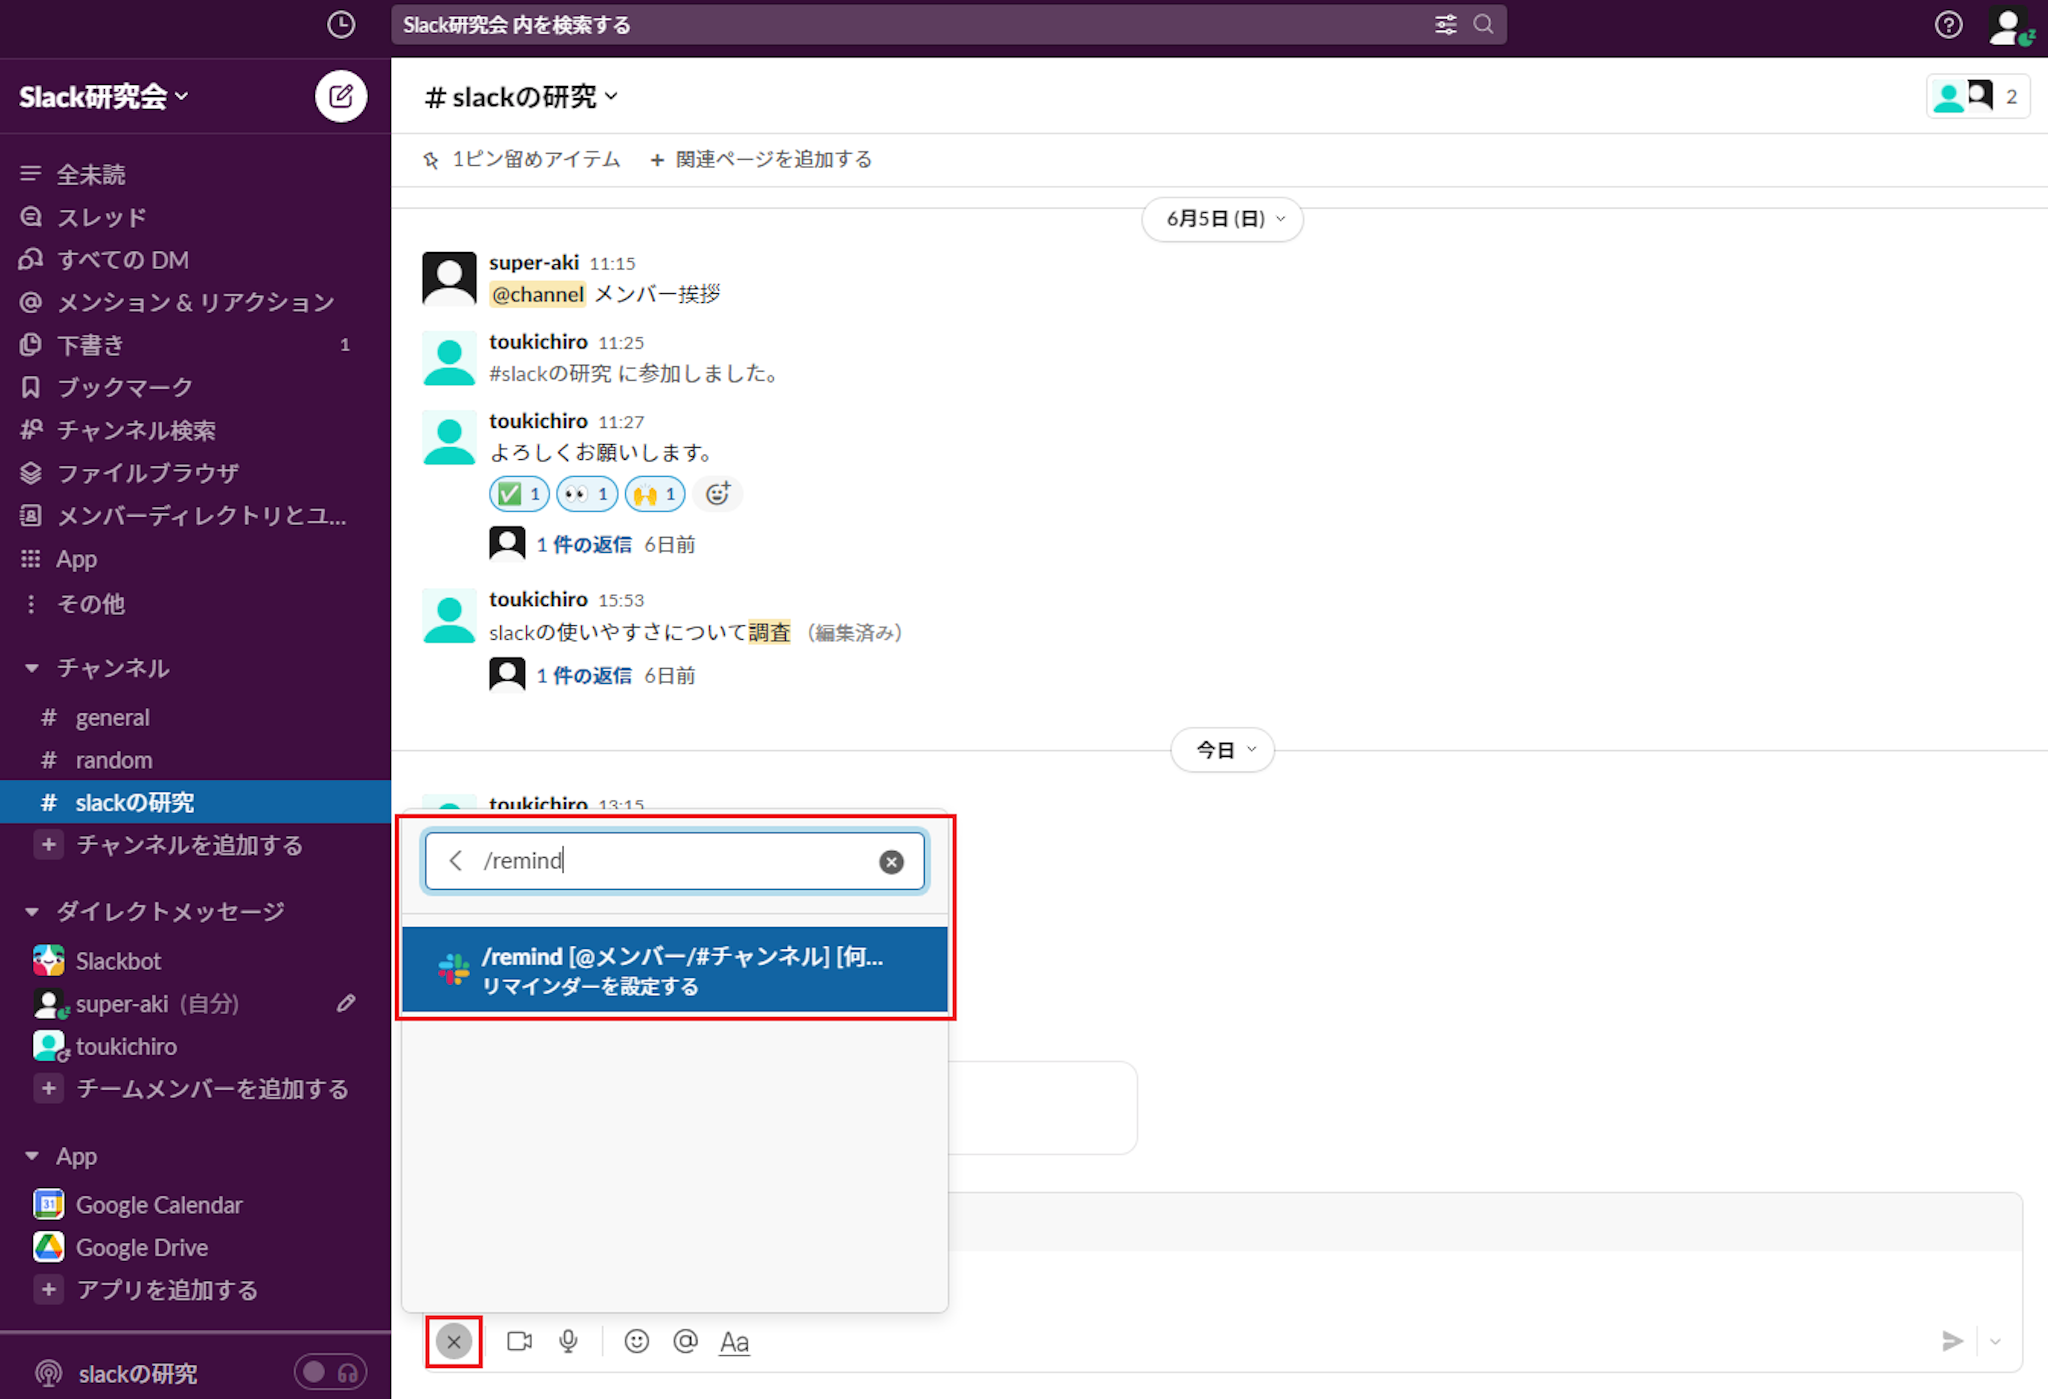
Task: Open search filter options icon
Action: tap(1445, 25)
